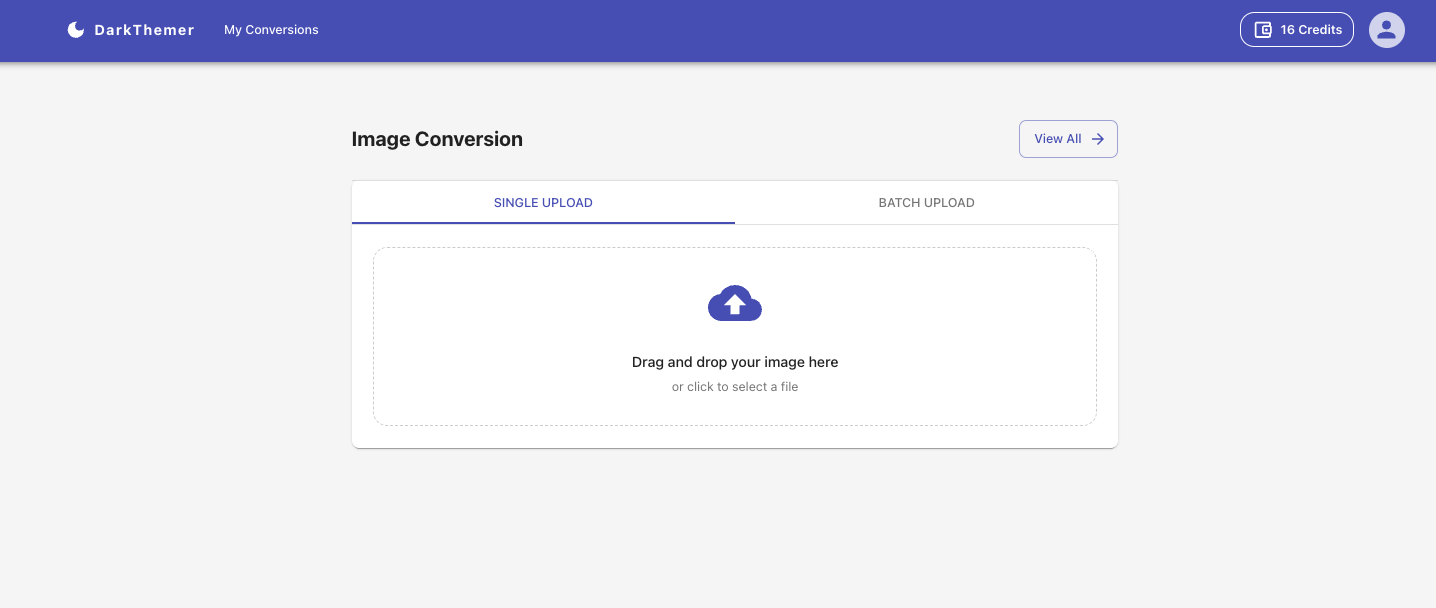
Task: Click the upload arrow inside the cloud icon
Action: click(735, 303)
